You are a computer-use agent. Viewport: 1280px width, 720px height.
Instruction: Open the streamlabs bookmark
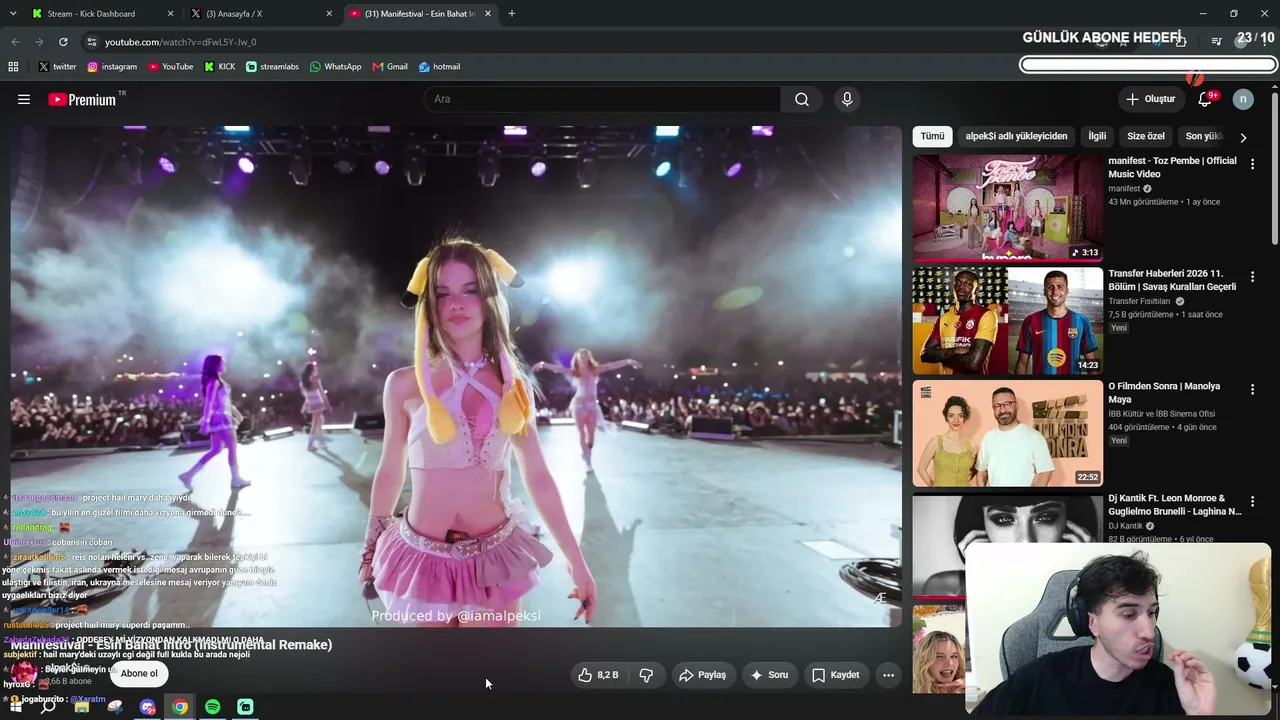pyautogui.click(x=272, y=67)
